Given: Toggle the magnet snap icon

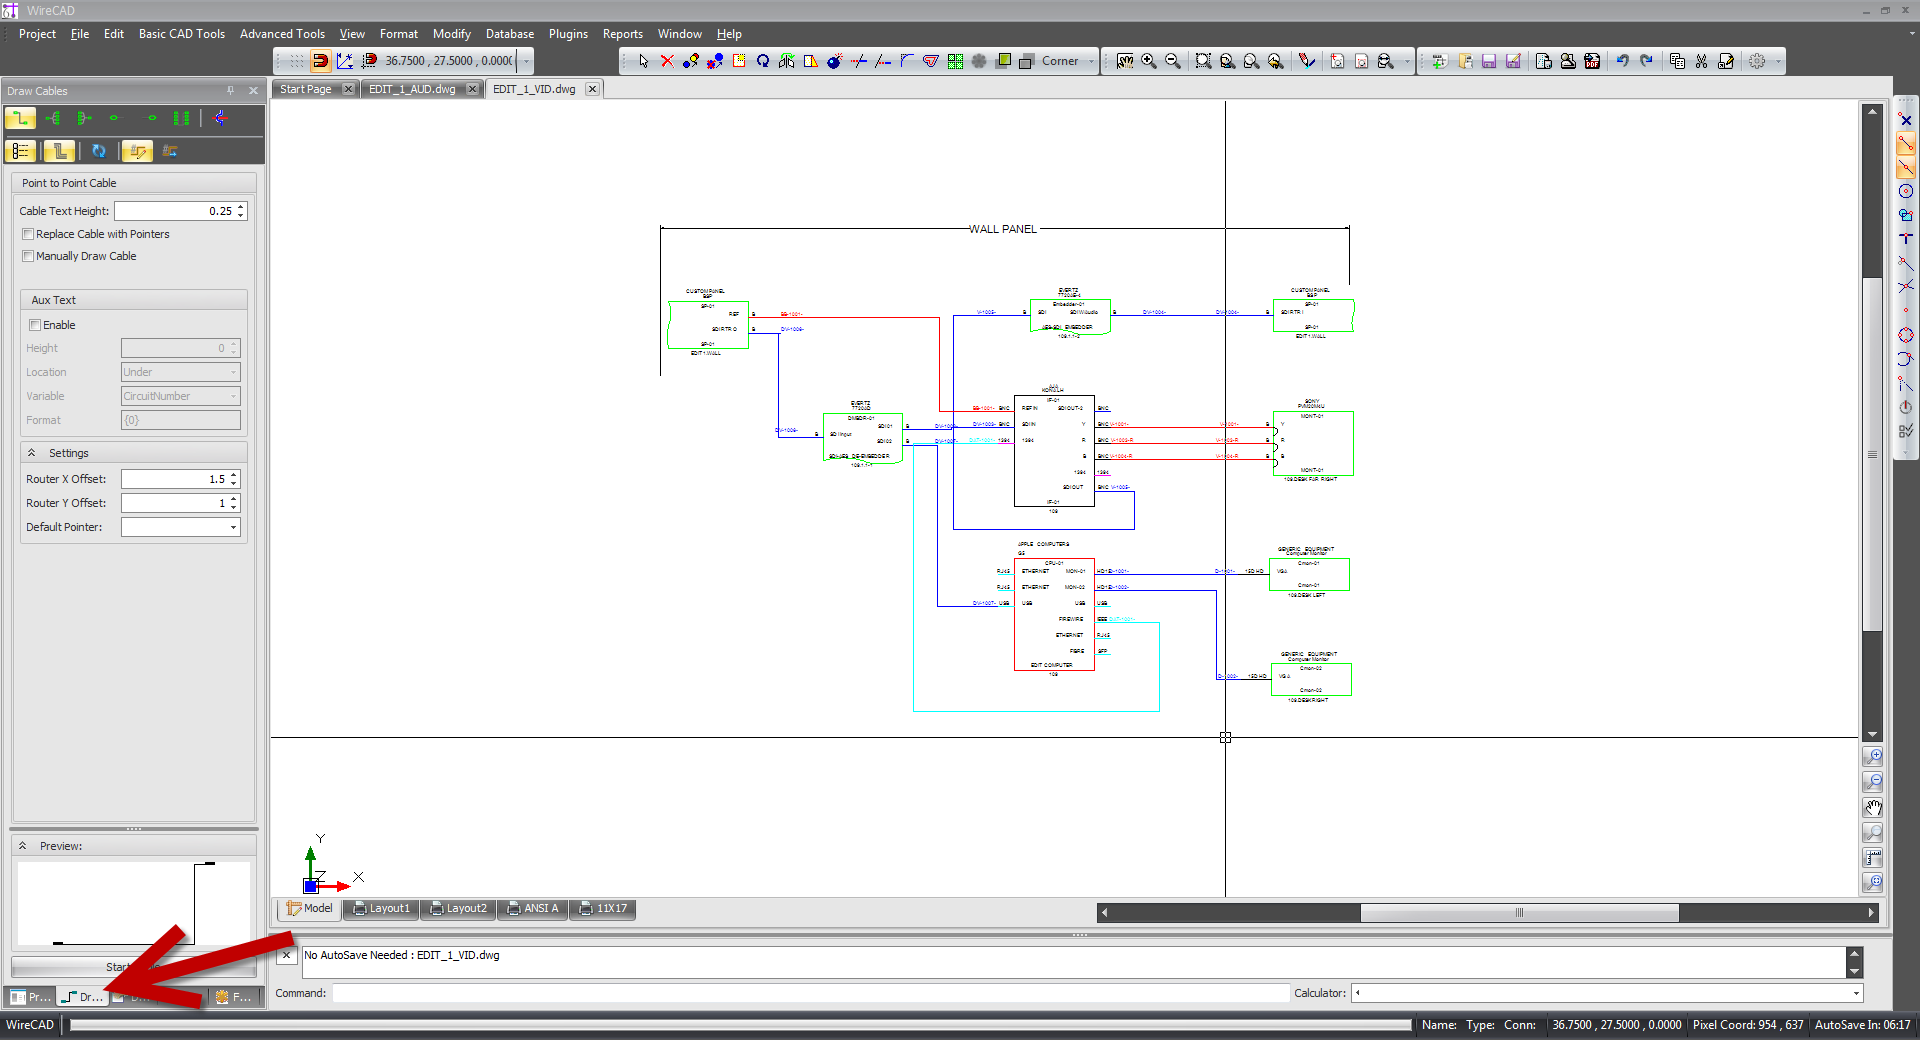Looking at the screenshot, I should (320, 61).
